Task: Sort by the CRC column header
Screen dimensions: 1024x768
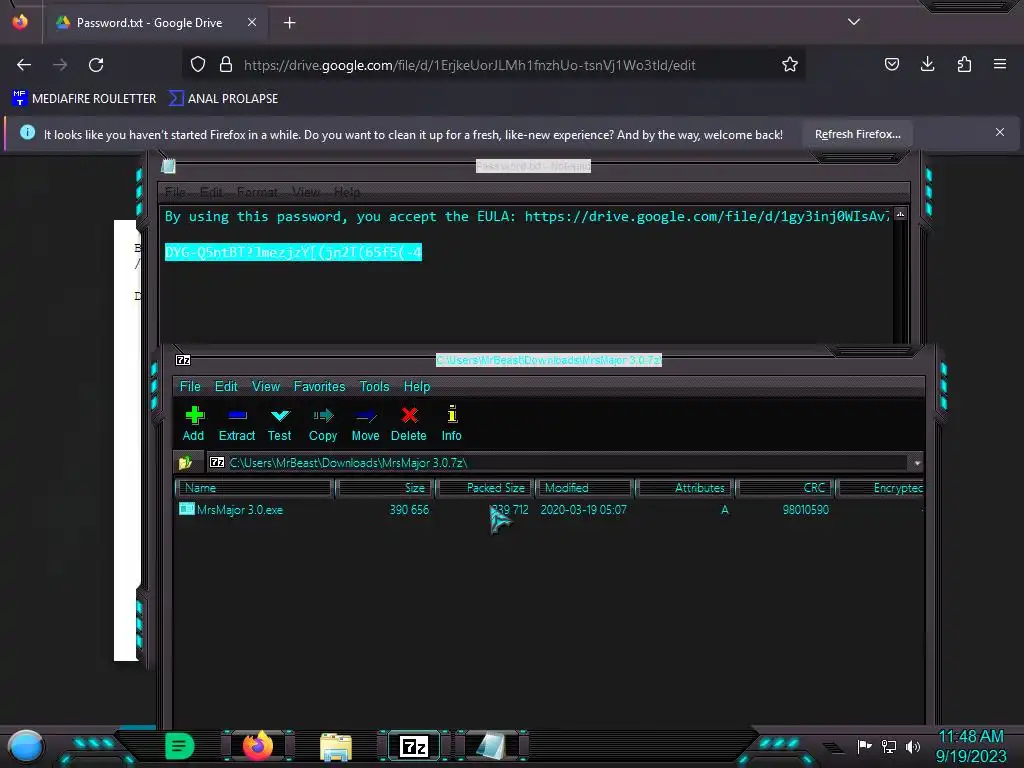Action: point(785,488)
